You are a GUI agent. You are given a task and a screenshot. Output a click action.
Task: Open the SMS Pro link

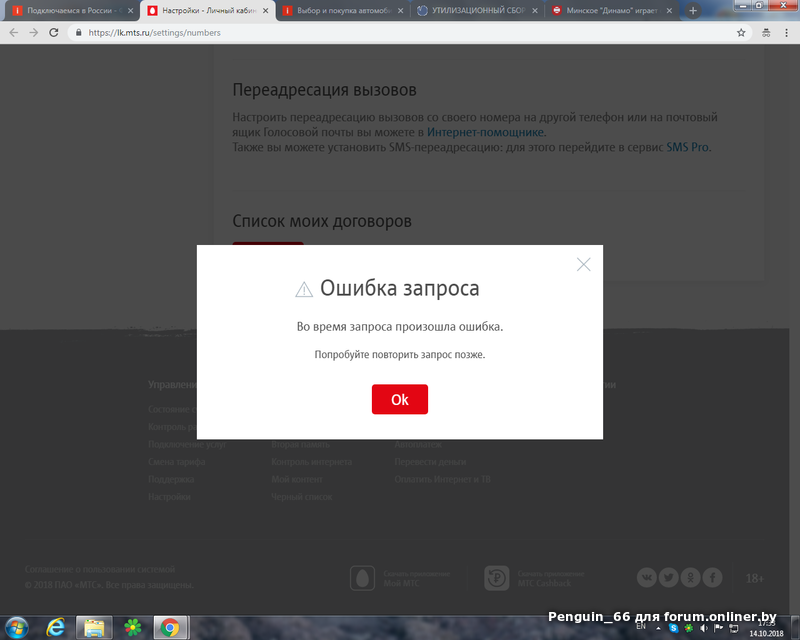coord(687,147)
